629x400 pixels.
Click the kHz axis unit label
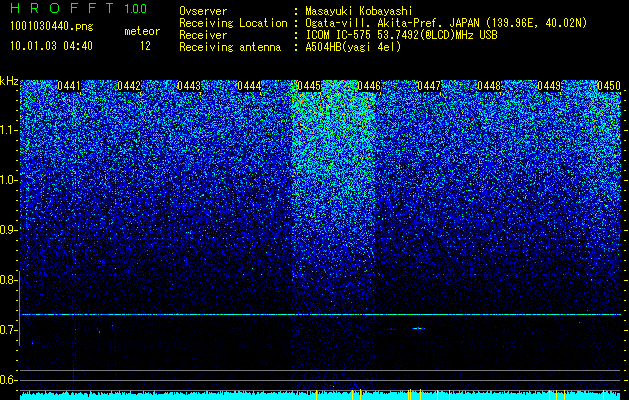(x=9, y=81)
